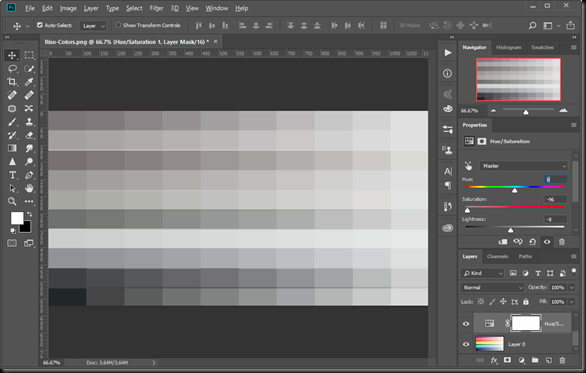Toggle the layer filter switch

[x=574, y=272]
